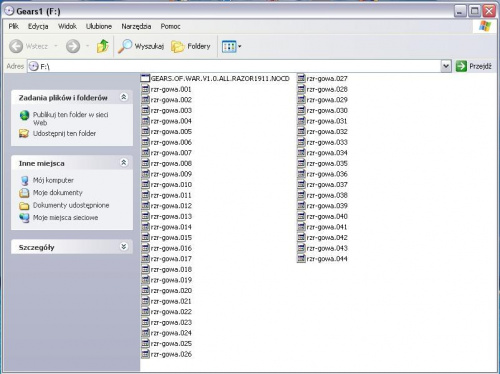The width and height of the screenshot is (500, 374).
Task: Expand the Szczegóły panel
Action: (124, 247)
